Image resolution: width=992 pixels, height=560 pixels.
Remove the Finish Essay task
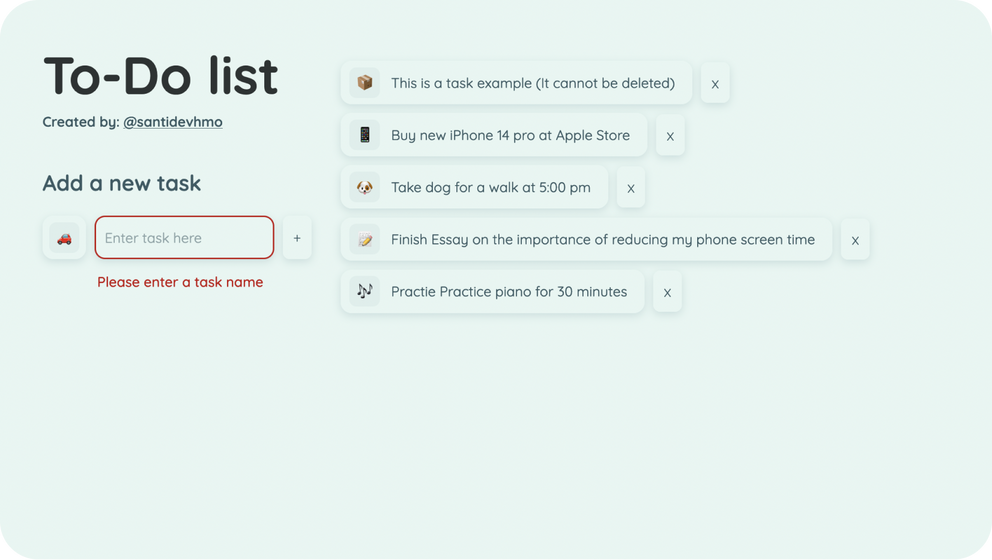click(x=855, y=240)
